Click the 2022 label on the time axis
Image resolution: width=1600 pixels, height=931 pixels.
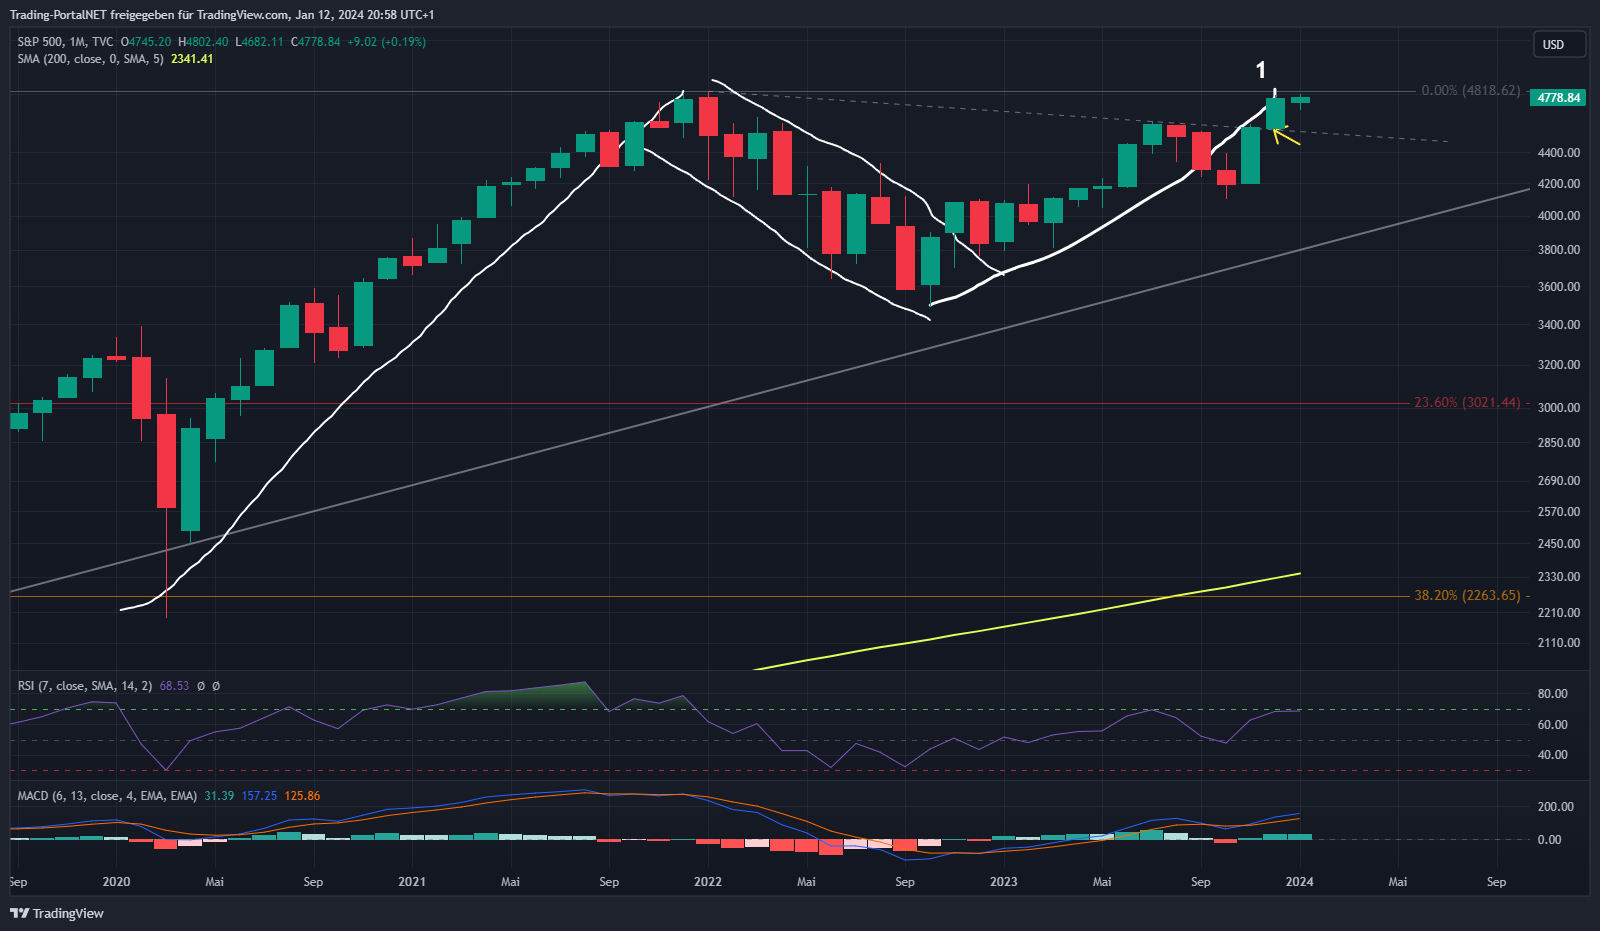(x=708, y=882)
